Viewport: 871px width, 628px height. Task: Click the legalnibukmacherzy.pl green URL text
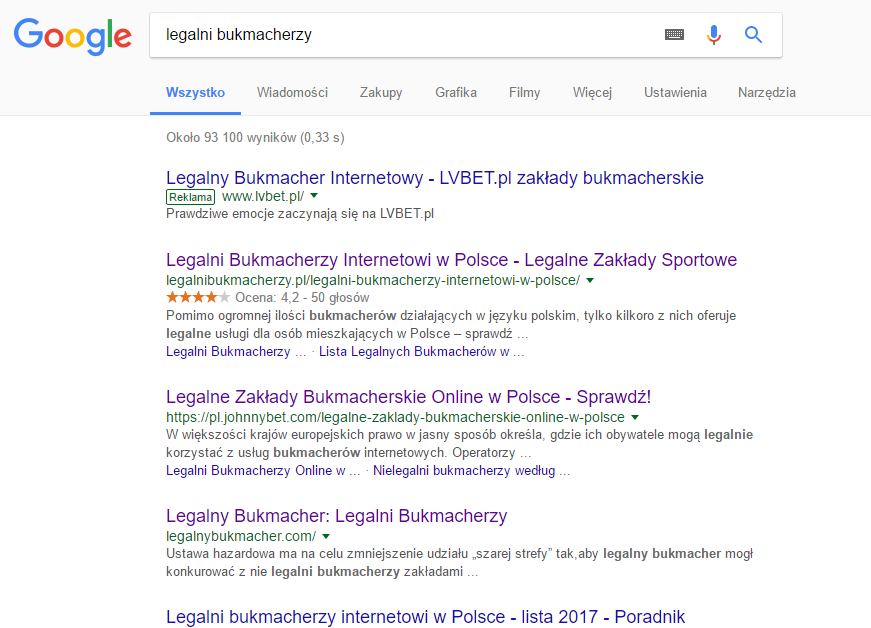click(x=373, y=280)
